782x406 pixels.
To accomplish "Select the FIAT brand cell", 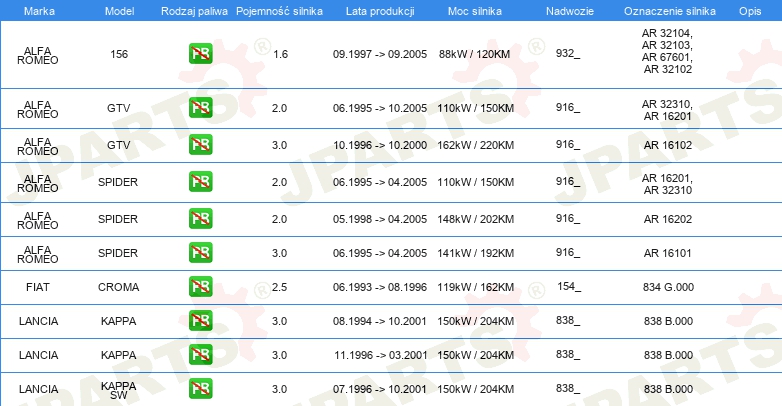I will [38, 287].
